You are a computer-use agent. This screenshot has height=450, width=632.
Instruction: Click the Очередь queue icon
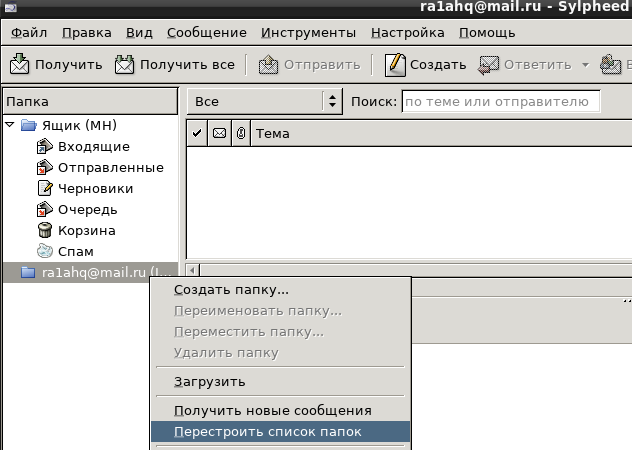45,209
